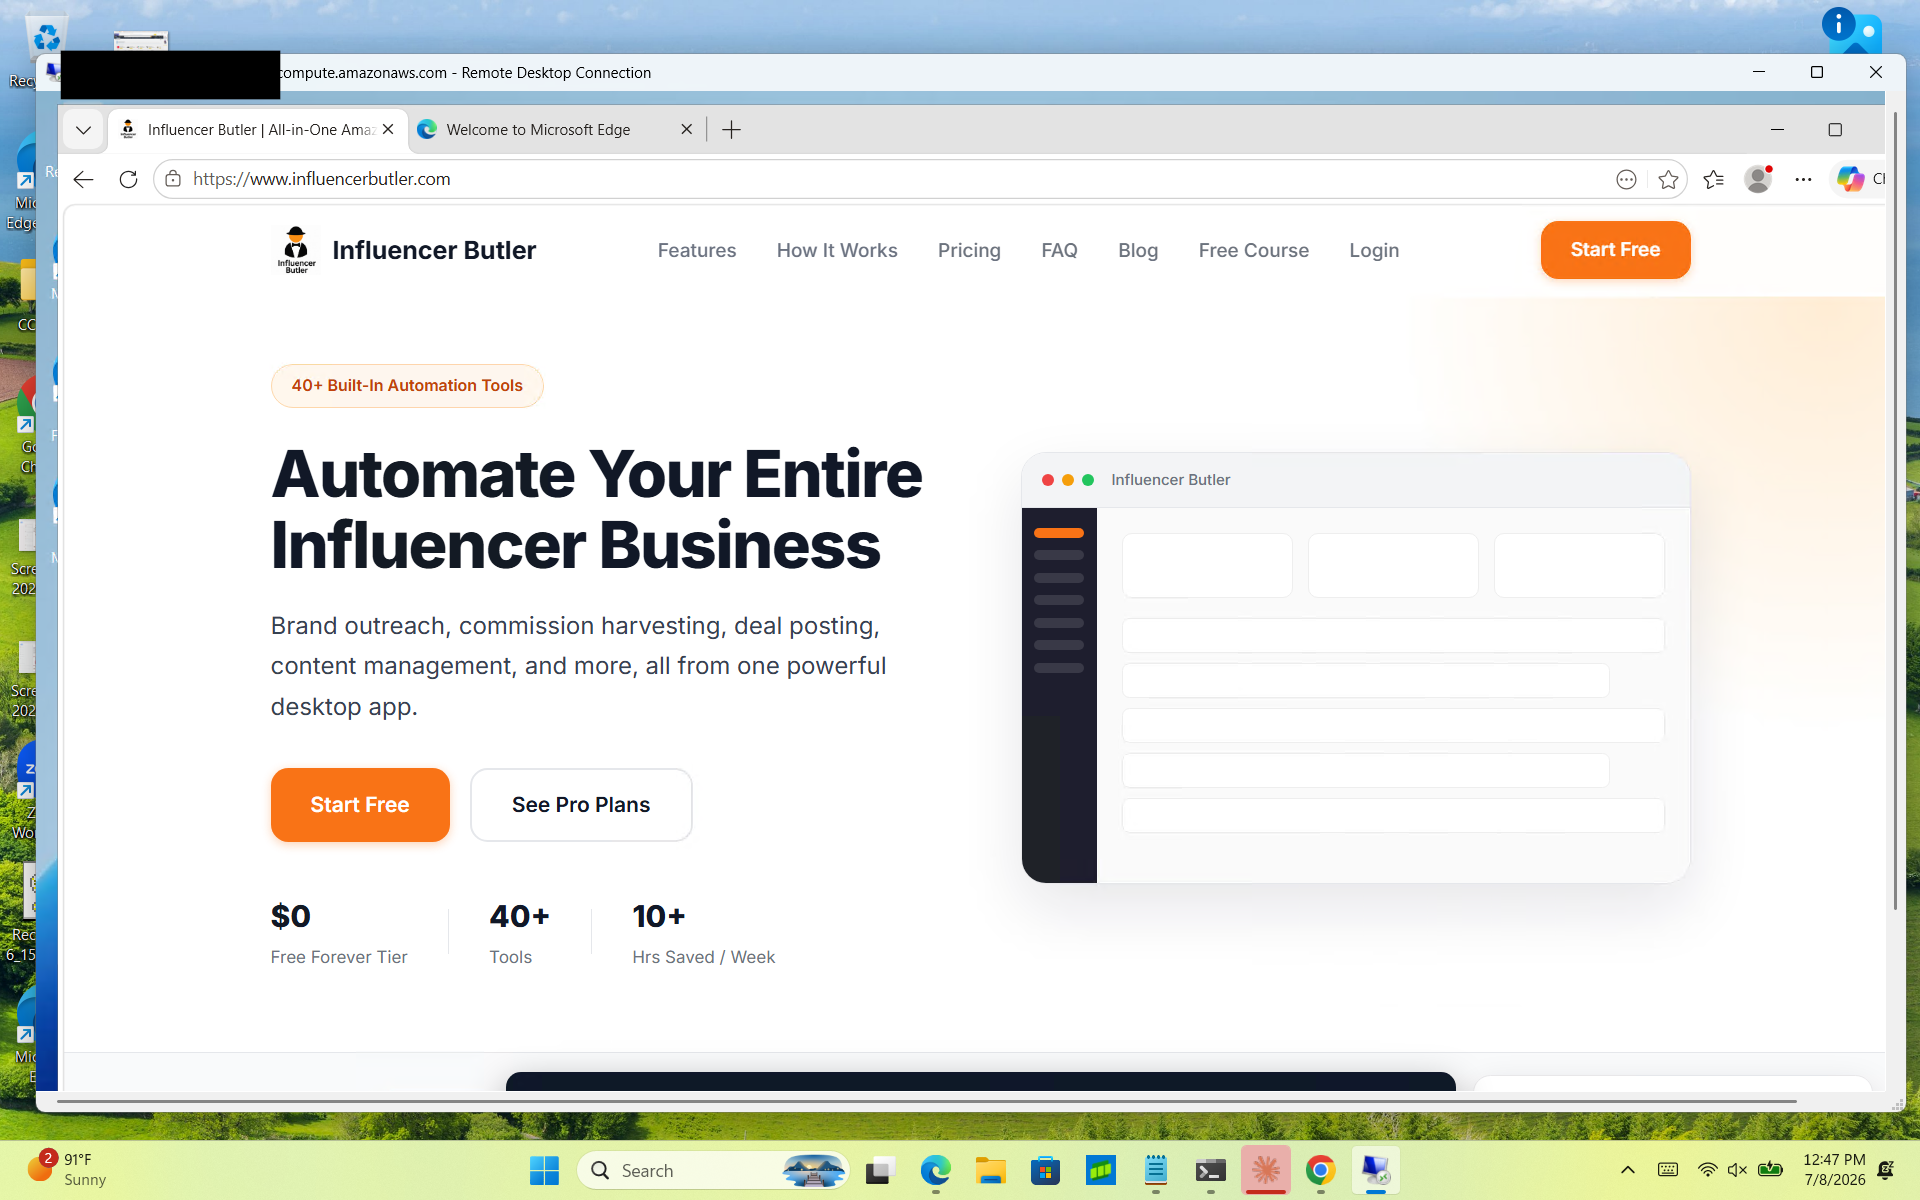Open the Windows Start menu
Image resolution: width=1920 pixels, height=1200 pixels.
544,1170
